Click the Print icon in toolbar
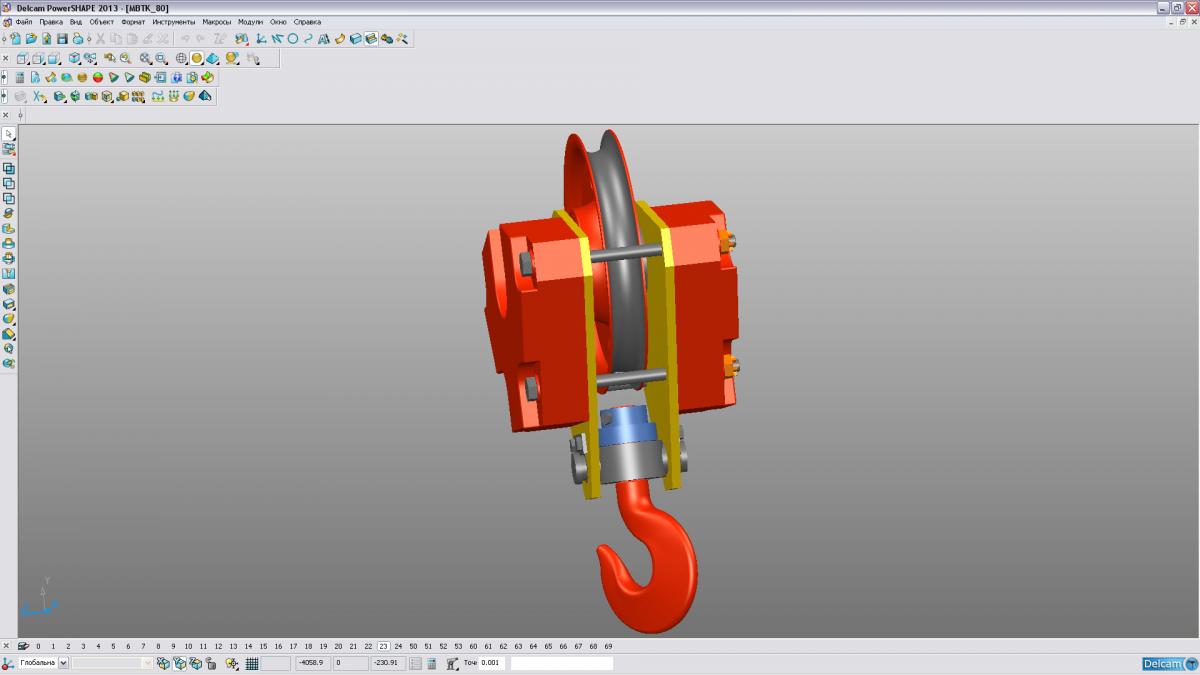This screenshot has width=1200, height=675. [x=77, y=38]
